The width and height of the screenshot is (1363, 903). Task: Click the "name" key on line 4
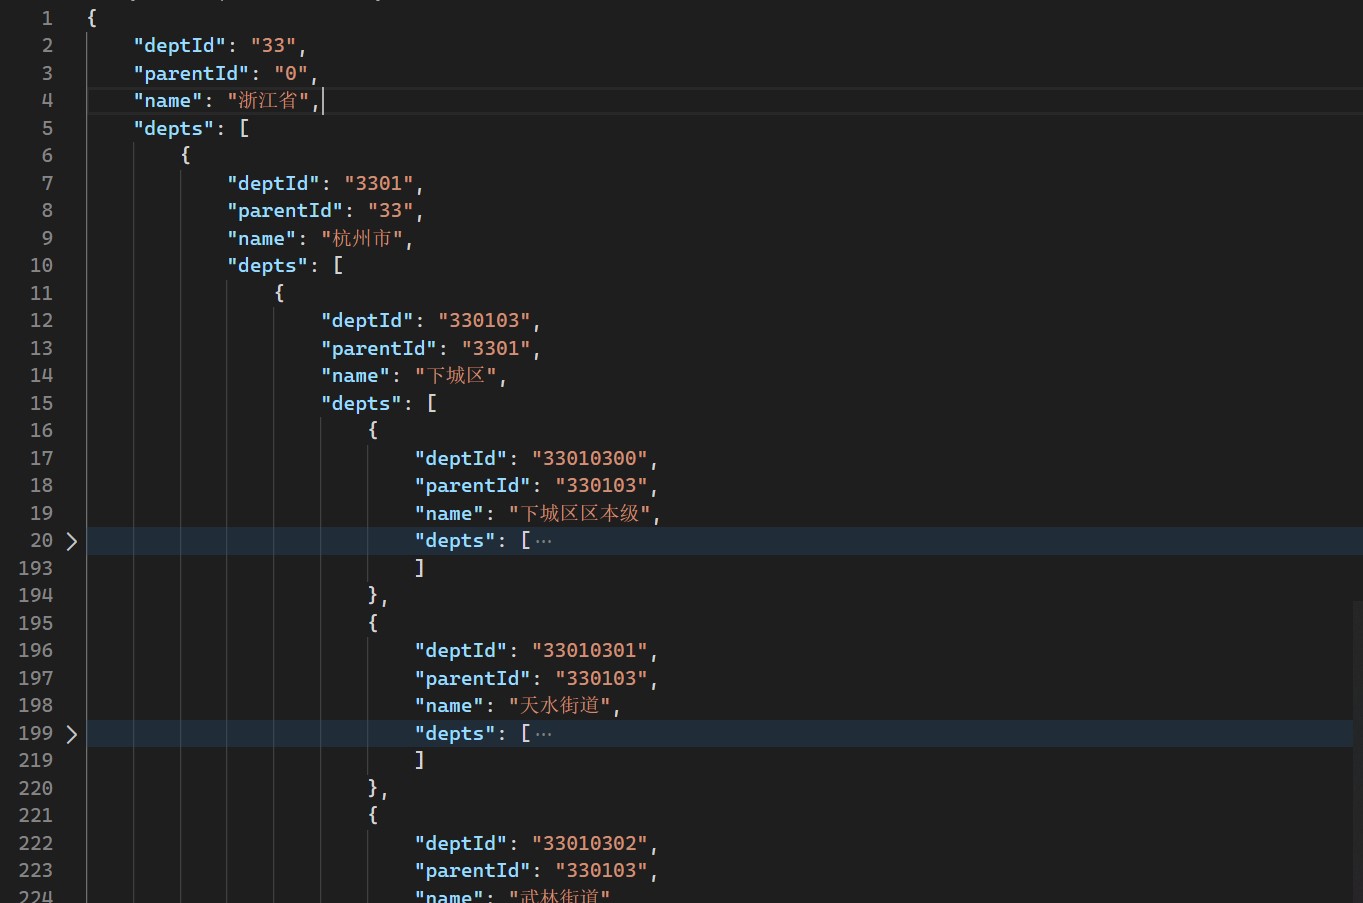coord(168,101)
